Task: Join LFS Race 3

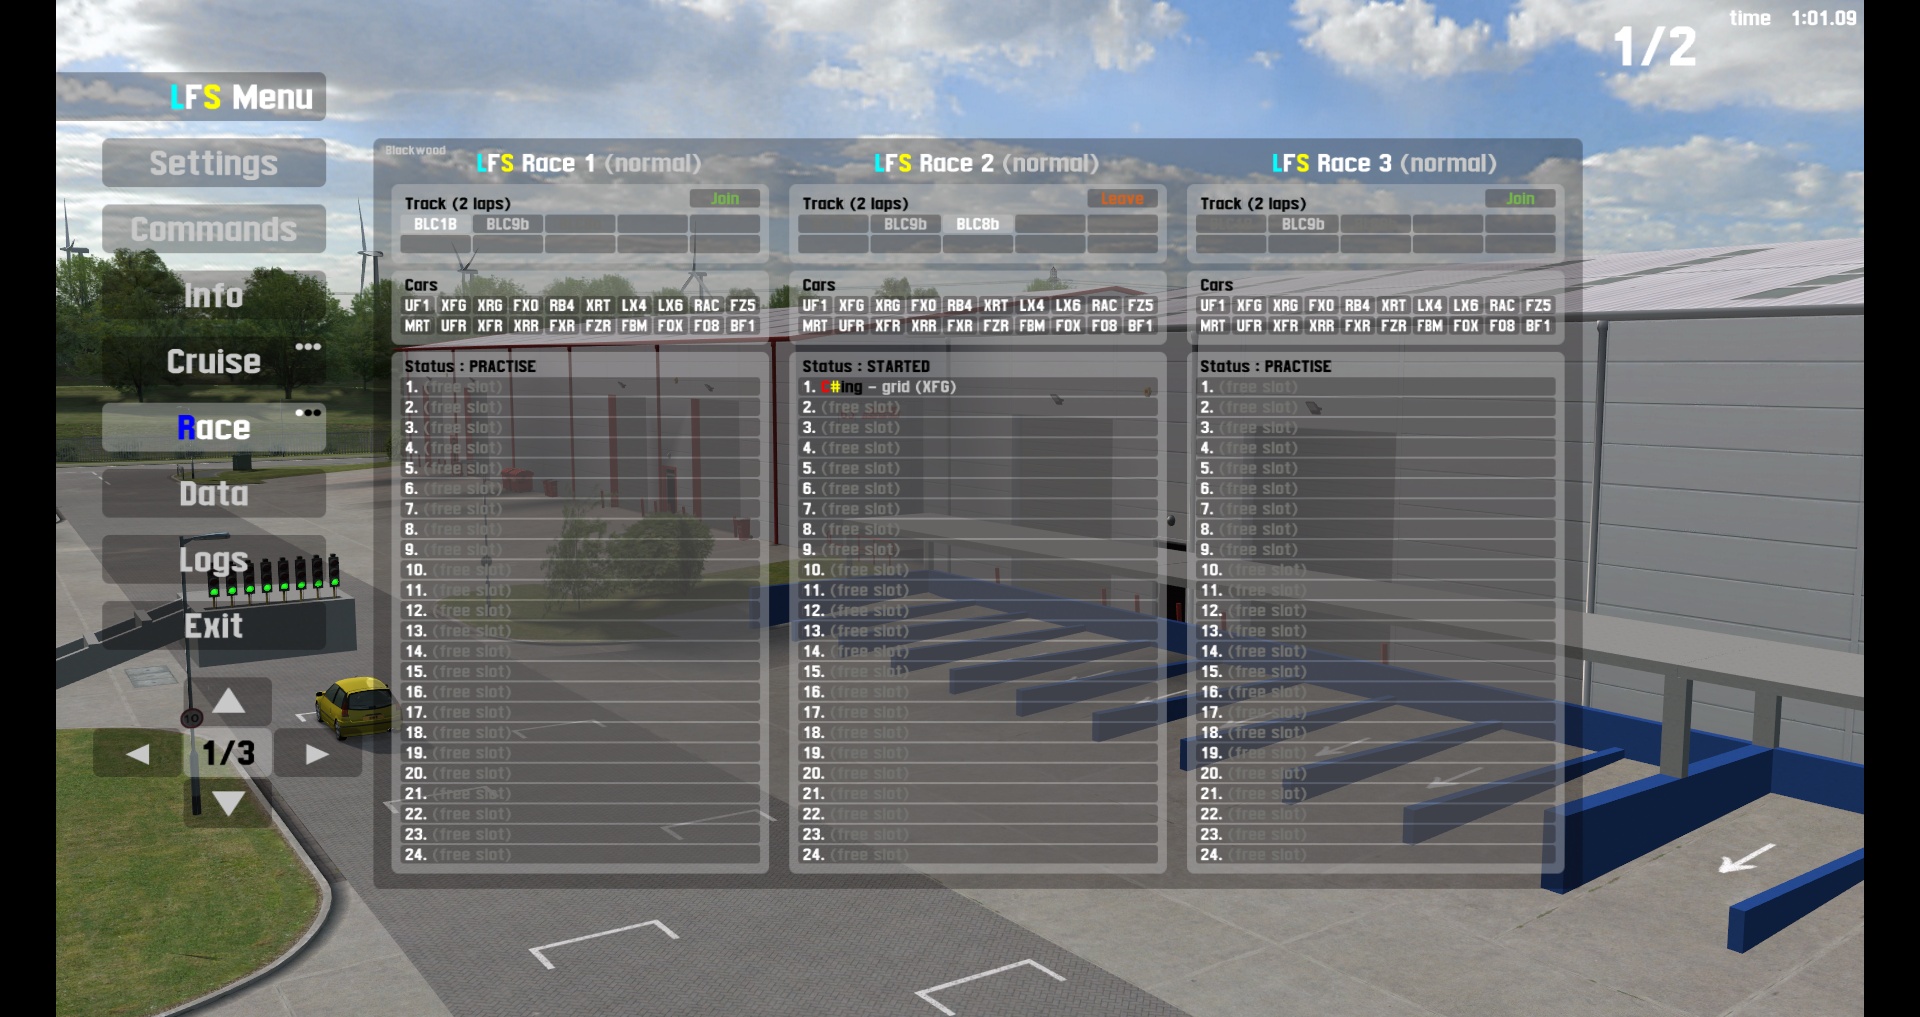Action: [x=1520, y=199]
